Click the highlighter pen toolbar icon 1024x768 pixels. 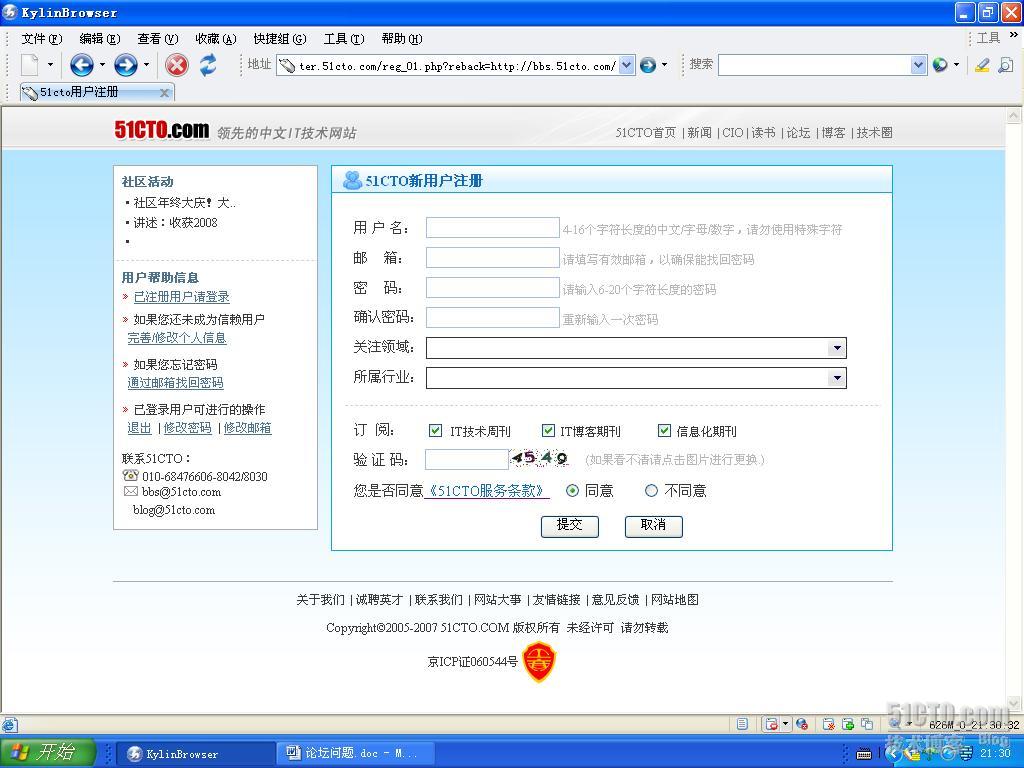click(982, 65)
